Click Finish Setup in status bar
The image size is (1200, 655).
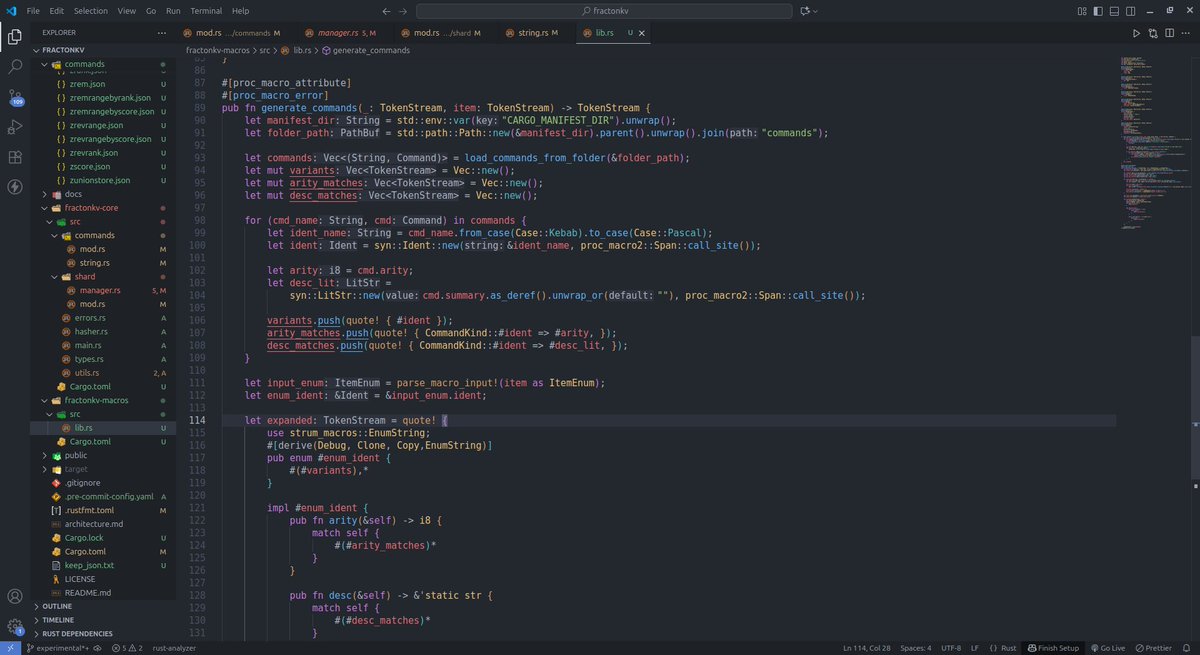1052,648
